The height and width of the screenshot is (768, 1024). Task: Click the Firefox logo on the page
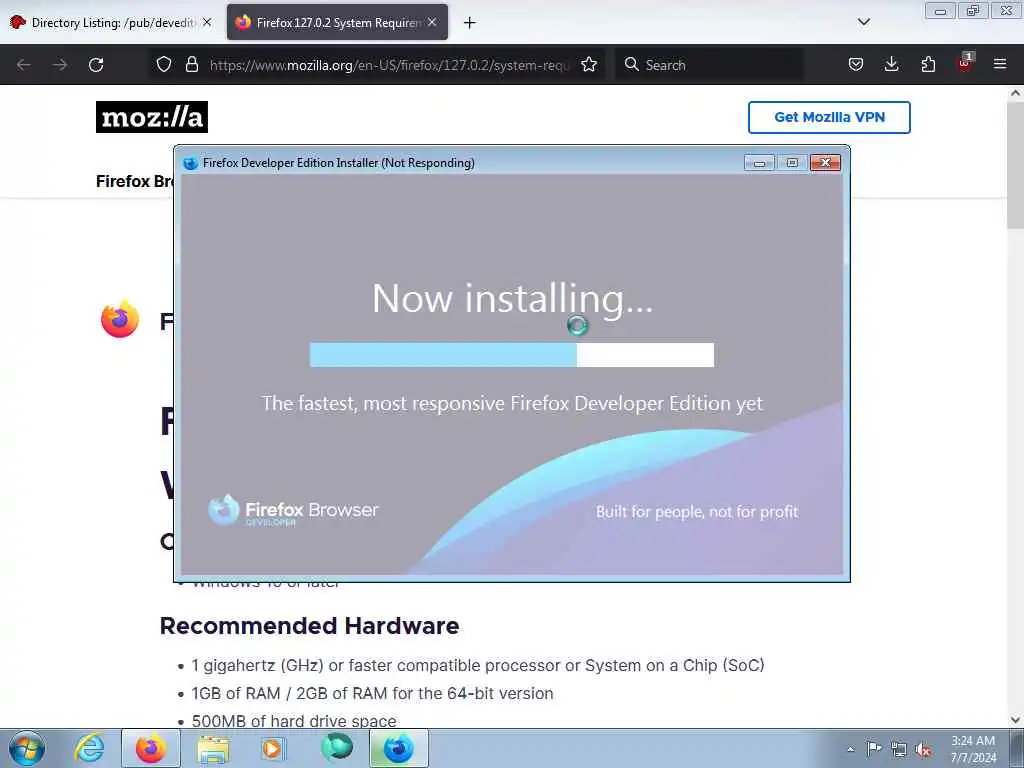[x=120, y=319]
